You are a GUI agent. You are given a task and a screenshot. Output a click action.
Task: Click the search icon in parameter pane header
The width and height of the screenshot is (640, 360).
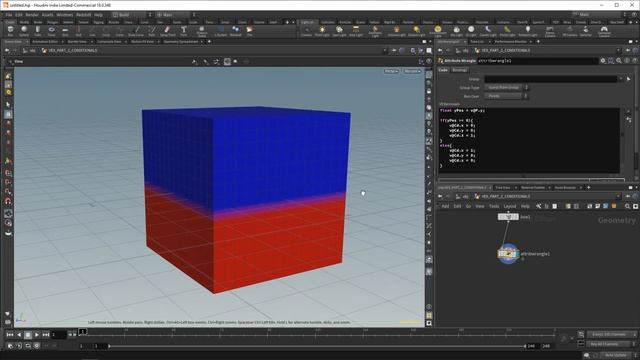(619, 60)
